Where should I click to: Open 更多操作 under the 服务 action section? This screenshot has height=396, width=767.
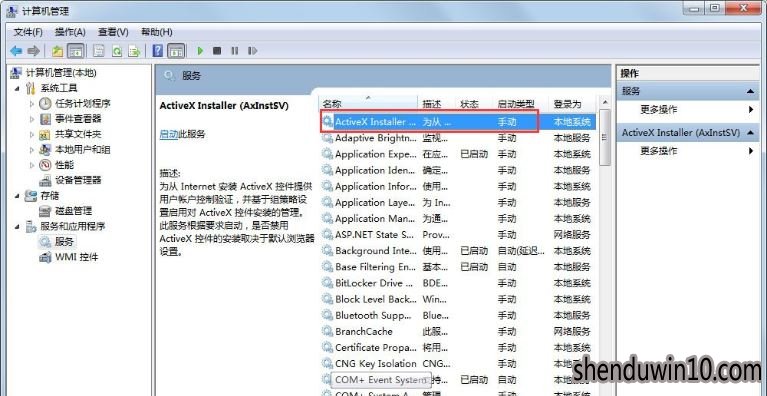(658, 110)
